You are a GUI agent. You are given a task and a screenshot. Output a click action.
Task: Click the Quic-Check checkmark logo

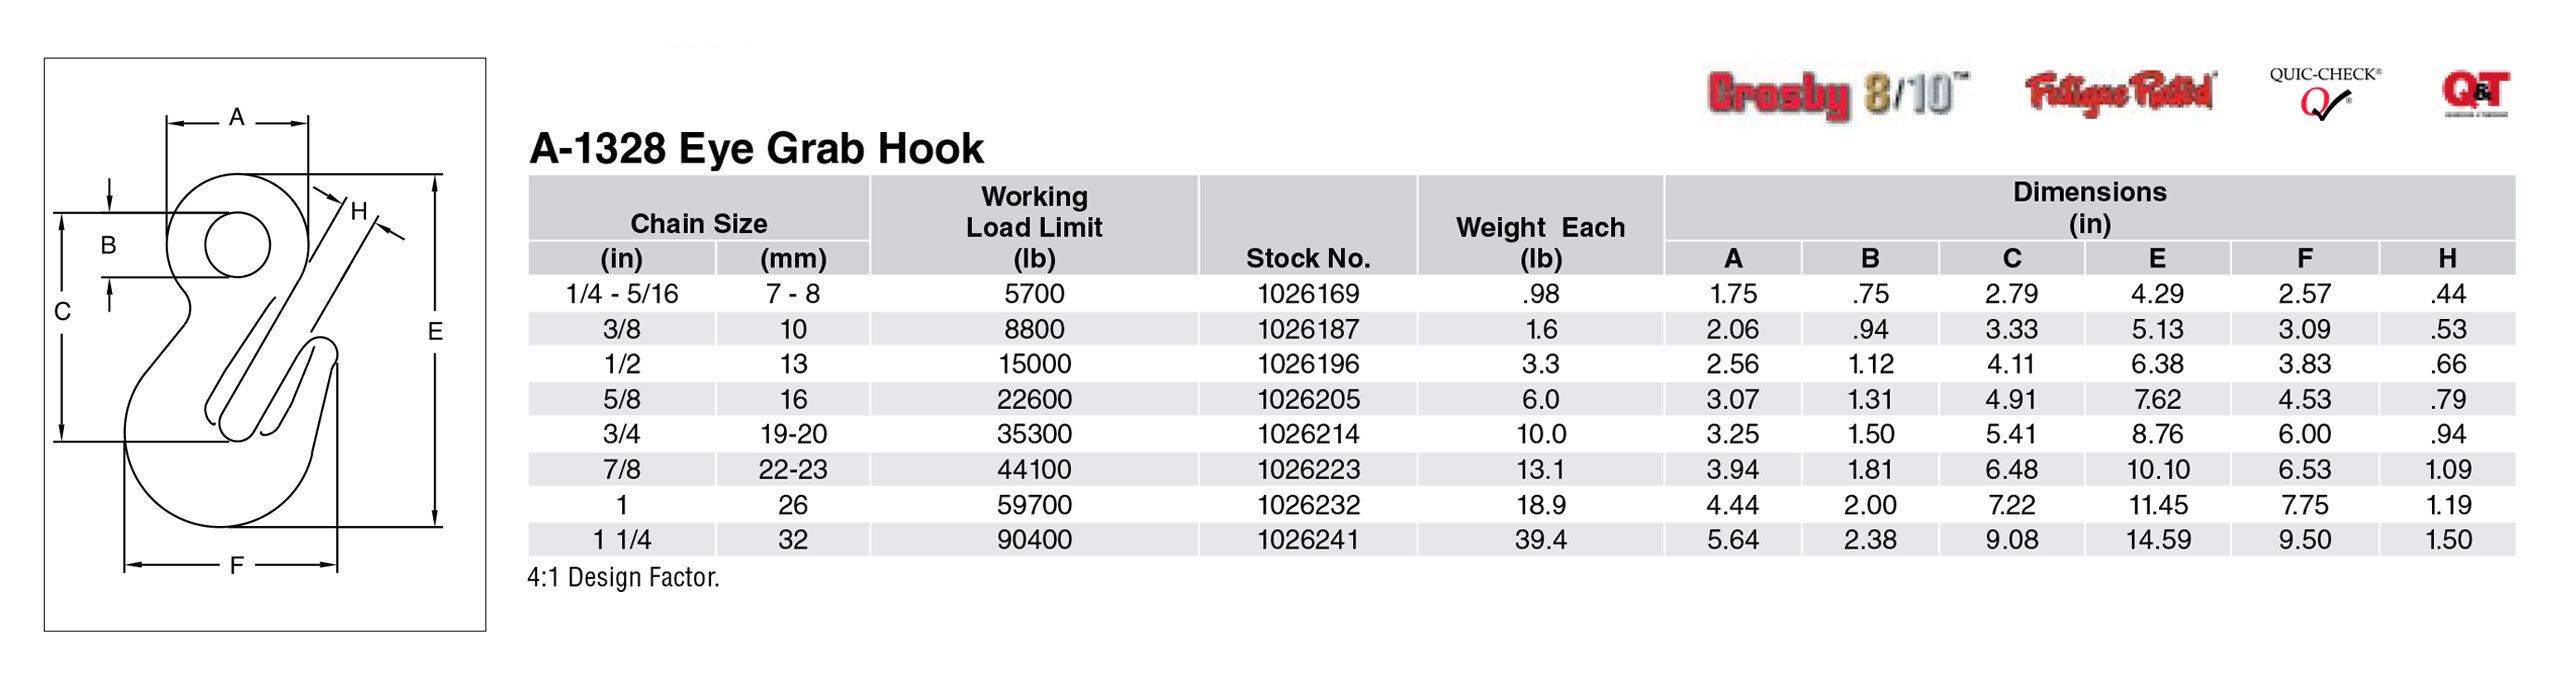tap(2325, 93)
